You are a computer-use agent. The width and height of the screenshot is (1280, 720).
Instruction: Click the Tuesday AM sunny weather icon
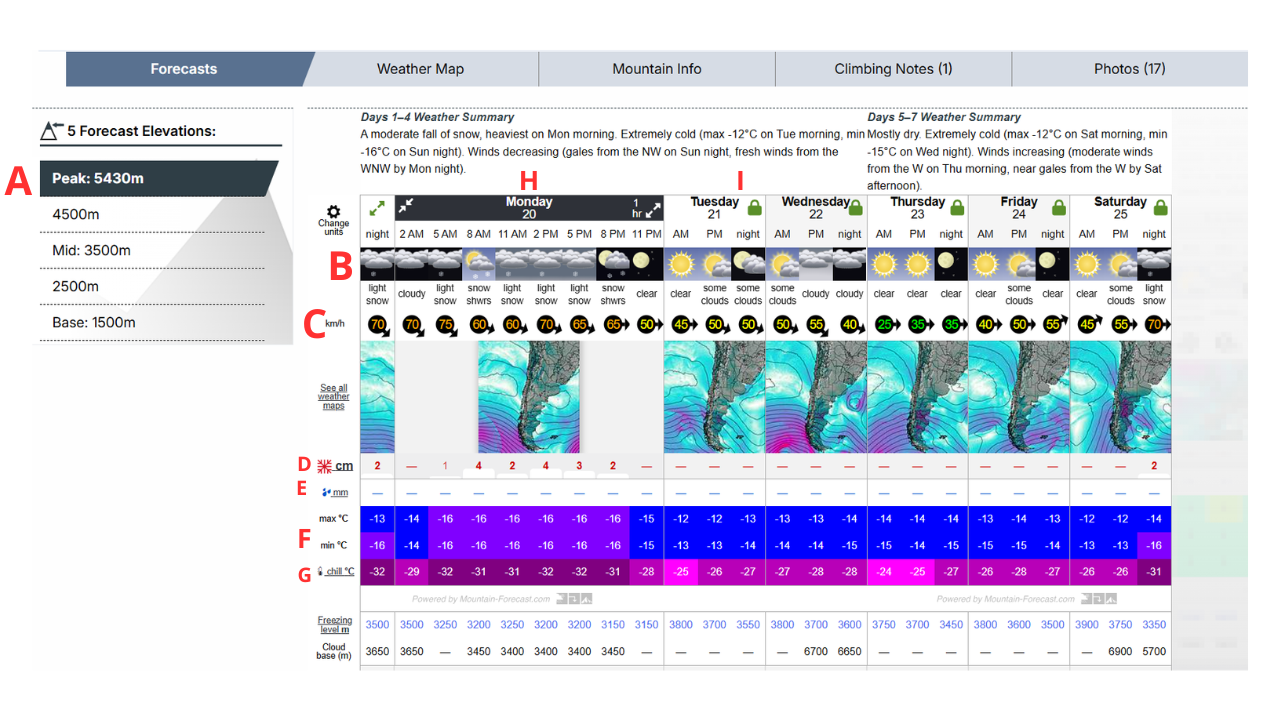point(681,265)
